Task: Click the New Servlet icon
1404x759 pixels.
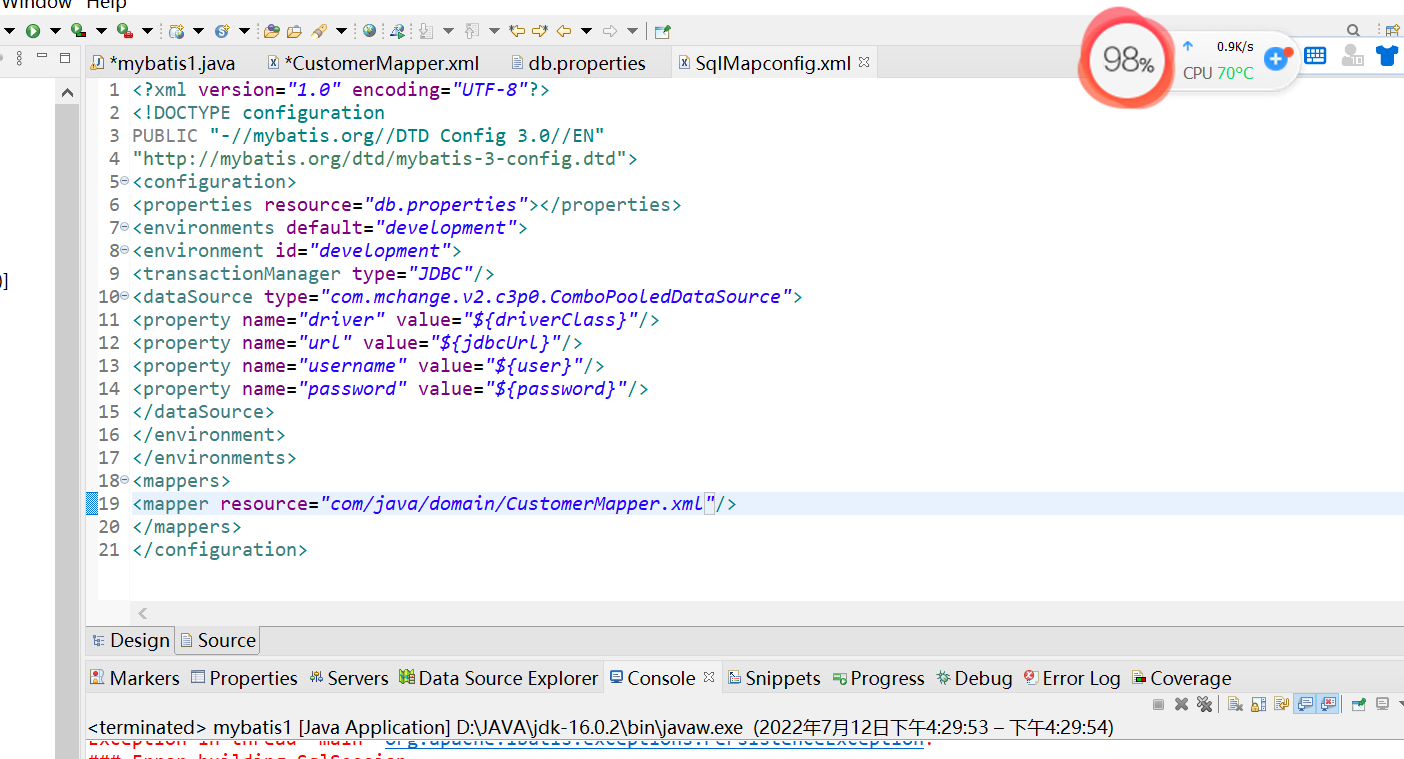Action: pyautogui.click(x=222, y=31)
